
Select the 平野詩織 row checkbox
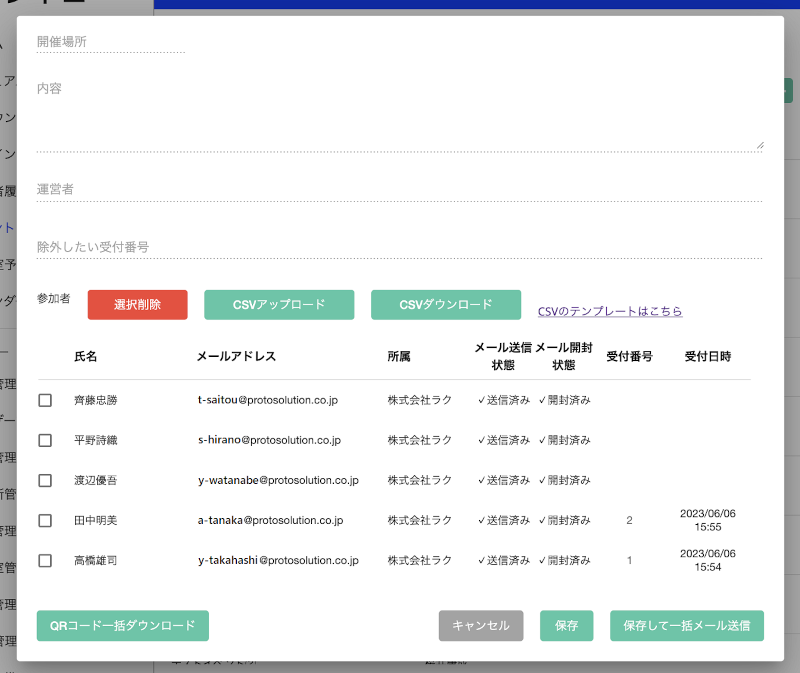point(45,440)
